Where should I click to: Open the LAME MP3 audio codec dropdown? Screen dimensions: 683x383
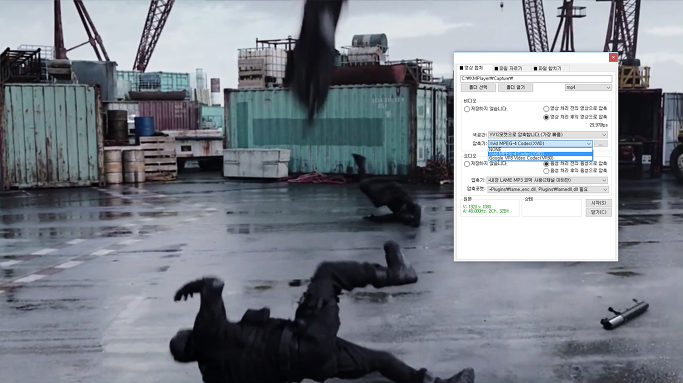tap(547, 180)
